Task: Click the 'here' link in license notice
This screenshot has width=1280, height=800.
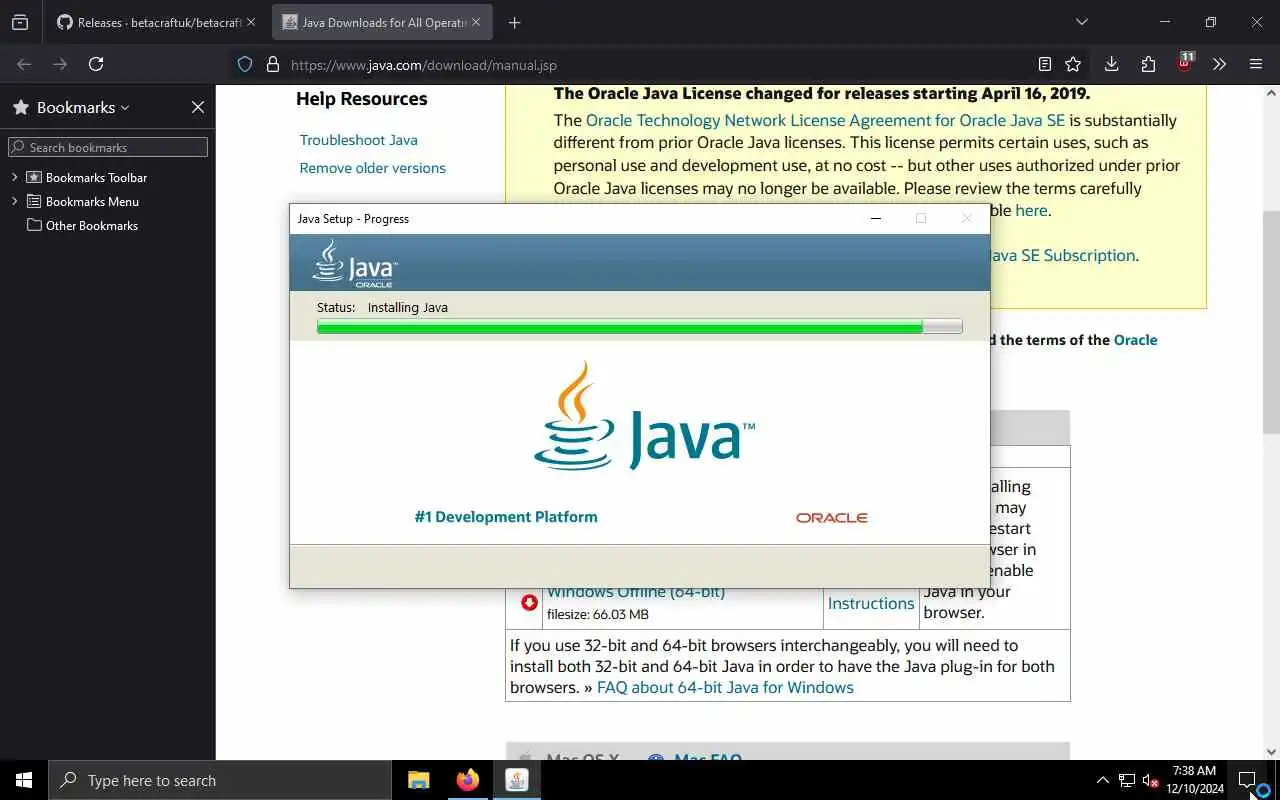Action: click(x=1031, y=211)
